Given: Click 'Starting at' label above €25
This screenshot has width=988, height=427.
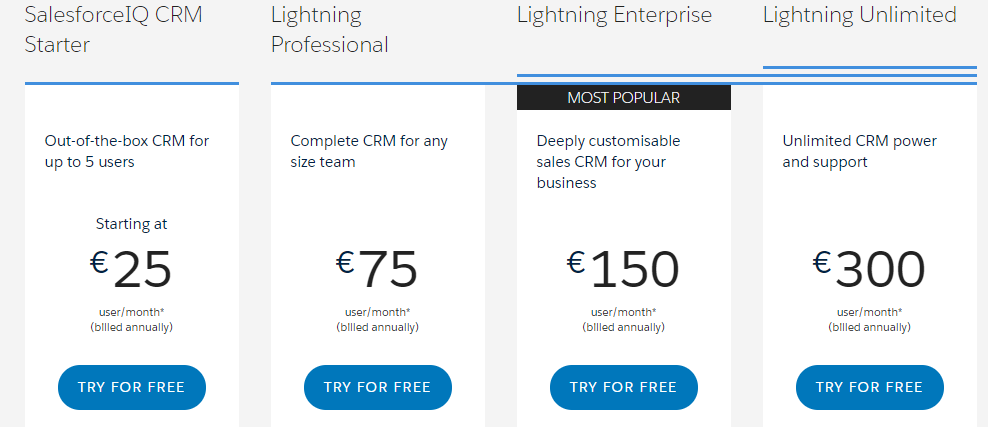Looking at the screenshot, I should click(x=132, y=224).
